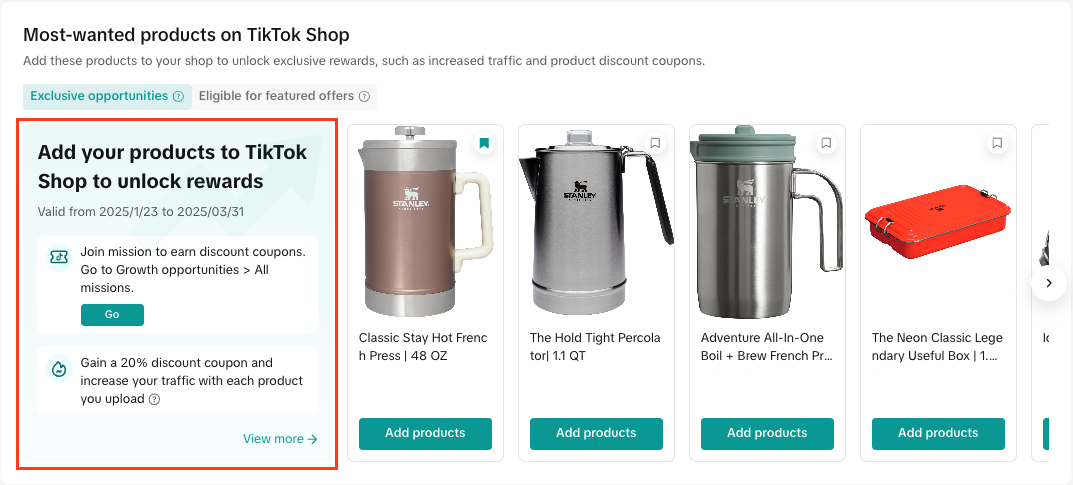Add products for Hold Tight Percolator
This screenshot has height=485, width=1073.
pos(596,433)
